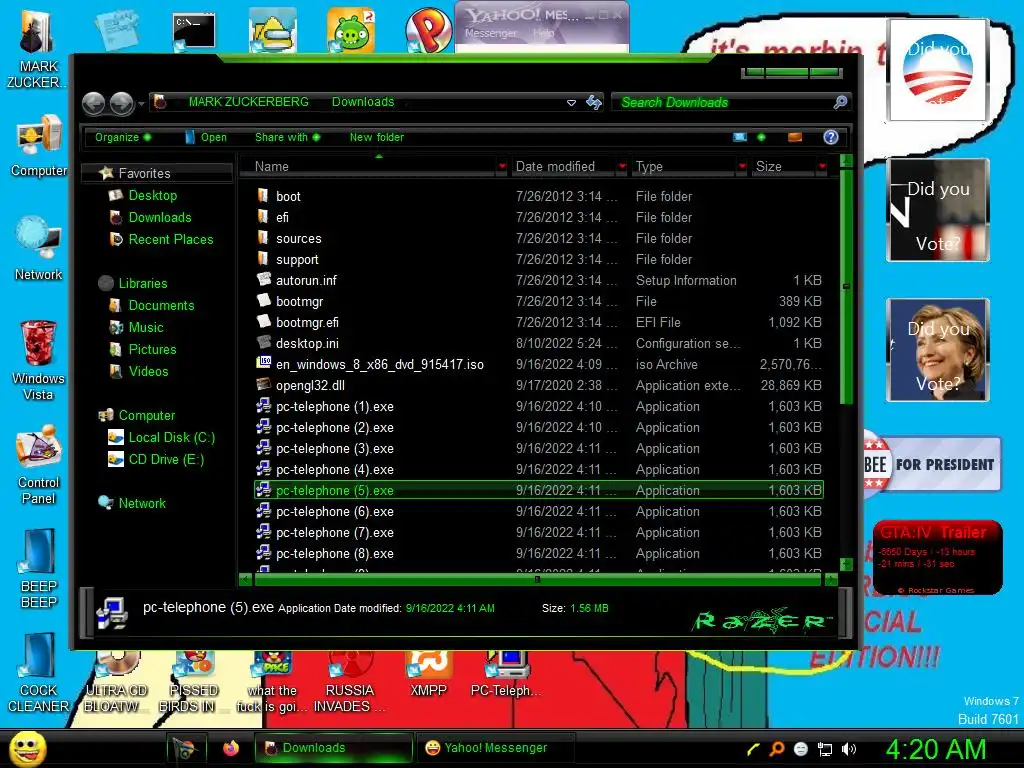Open the Name column filter dropdown arrow

502,167
